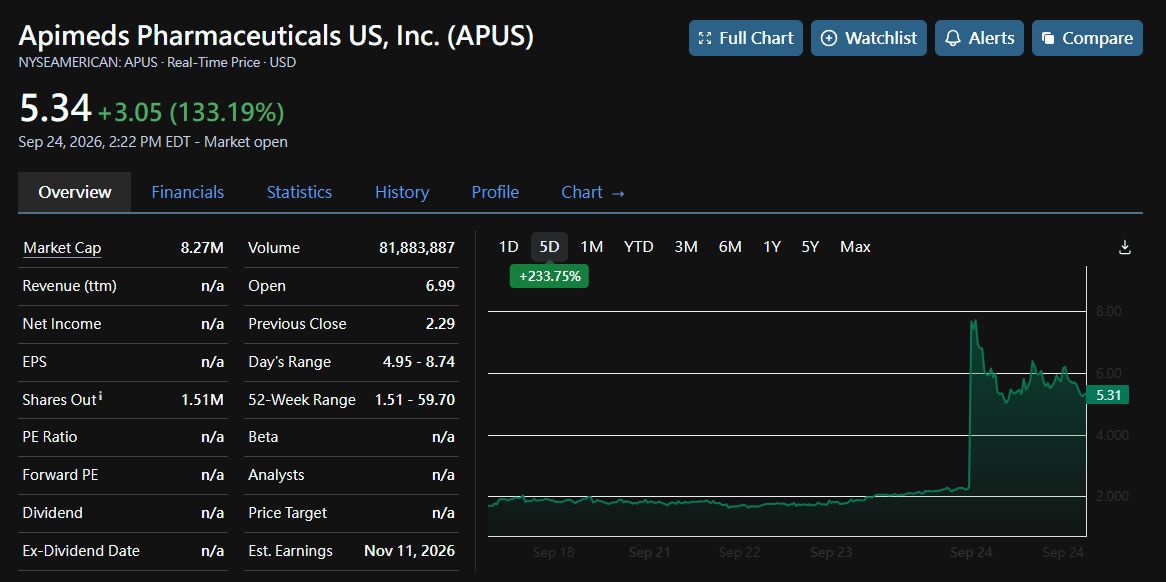Go to the History tab
Viewport: 1166px width, 582px height.
point(402,193)
